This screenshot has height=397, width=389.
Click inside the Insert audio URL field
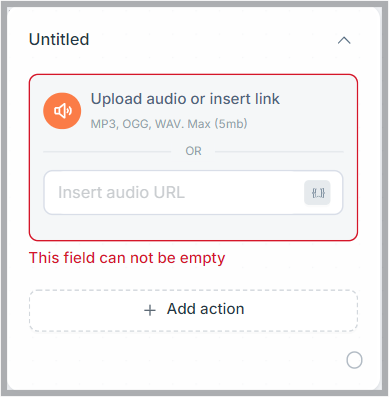tap(193, 193)
